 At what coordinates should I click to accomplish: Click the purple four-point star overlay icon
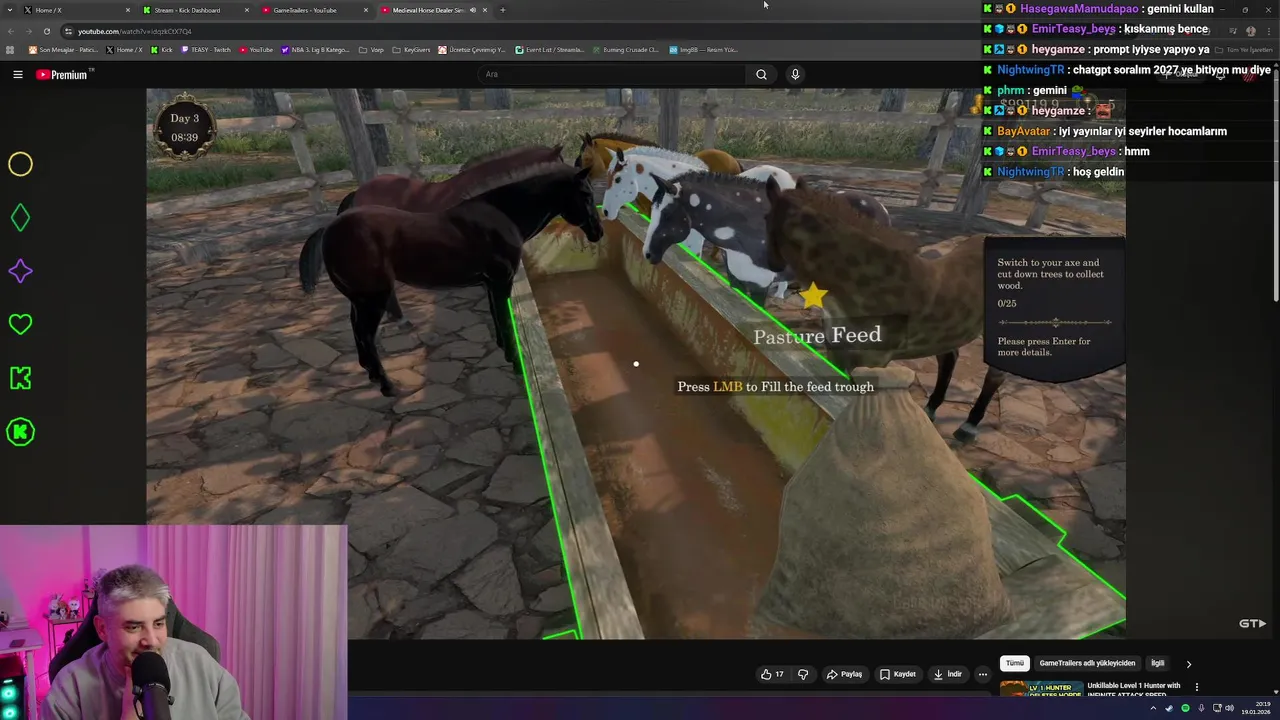click(x=20, y=271)
